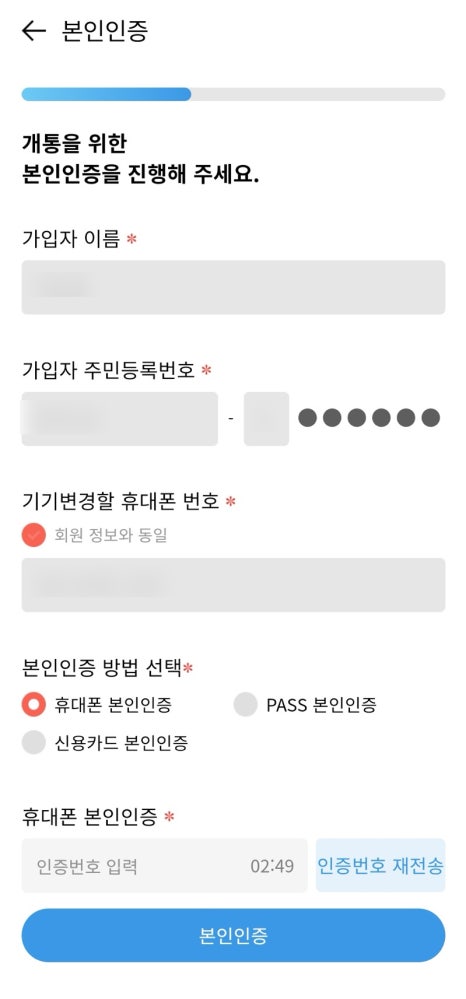Screen dimensions: 466x999
Task: Focus the 기기변경할 휴대폰 번호 input field
Action: (x=233, y=585)
